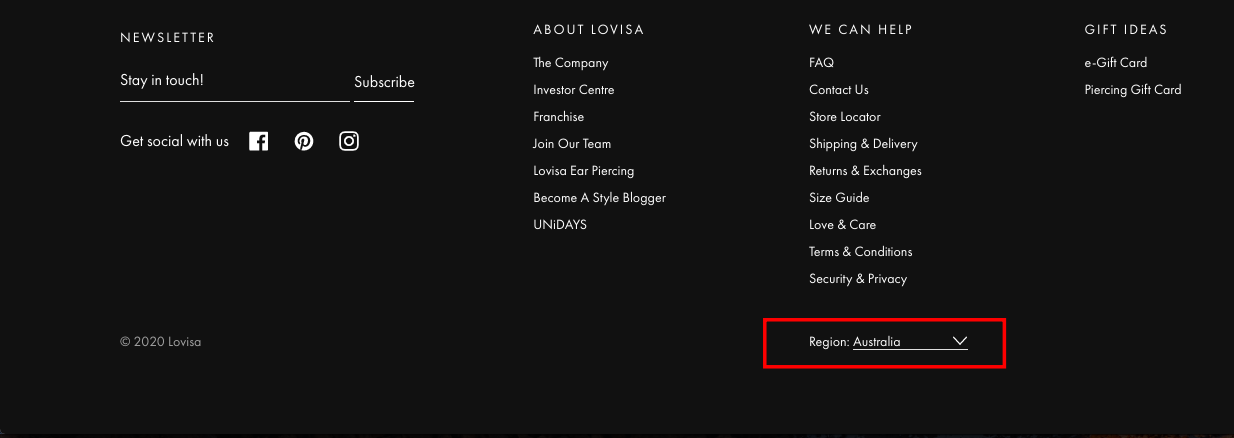Select the Piercing Gift Card link

pyautogui.click(x=1132, y=90)
